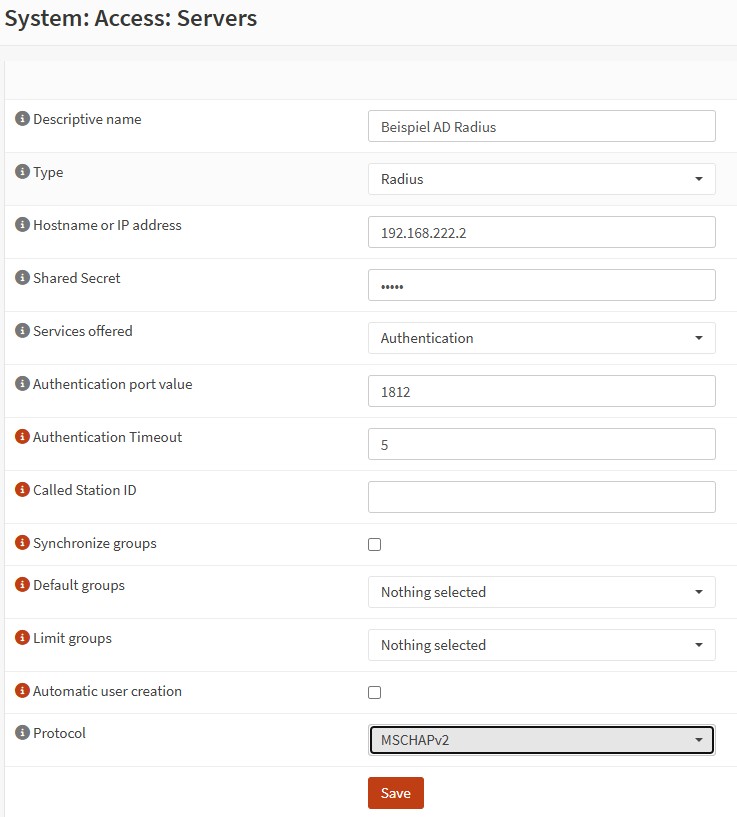The image size is (737, 817).
Task: Click into the Called Station ID field
Action: (542, 497)
